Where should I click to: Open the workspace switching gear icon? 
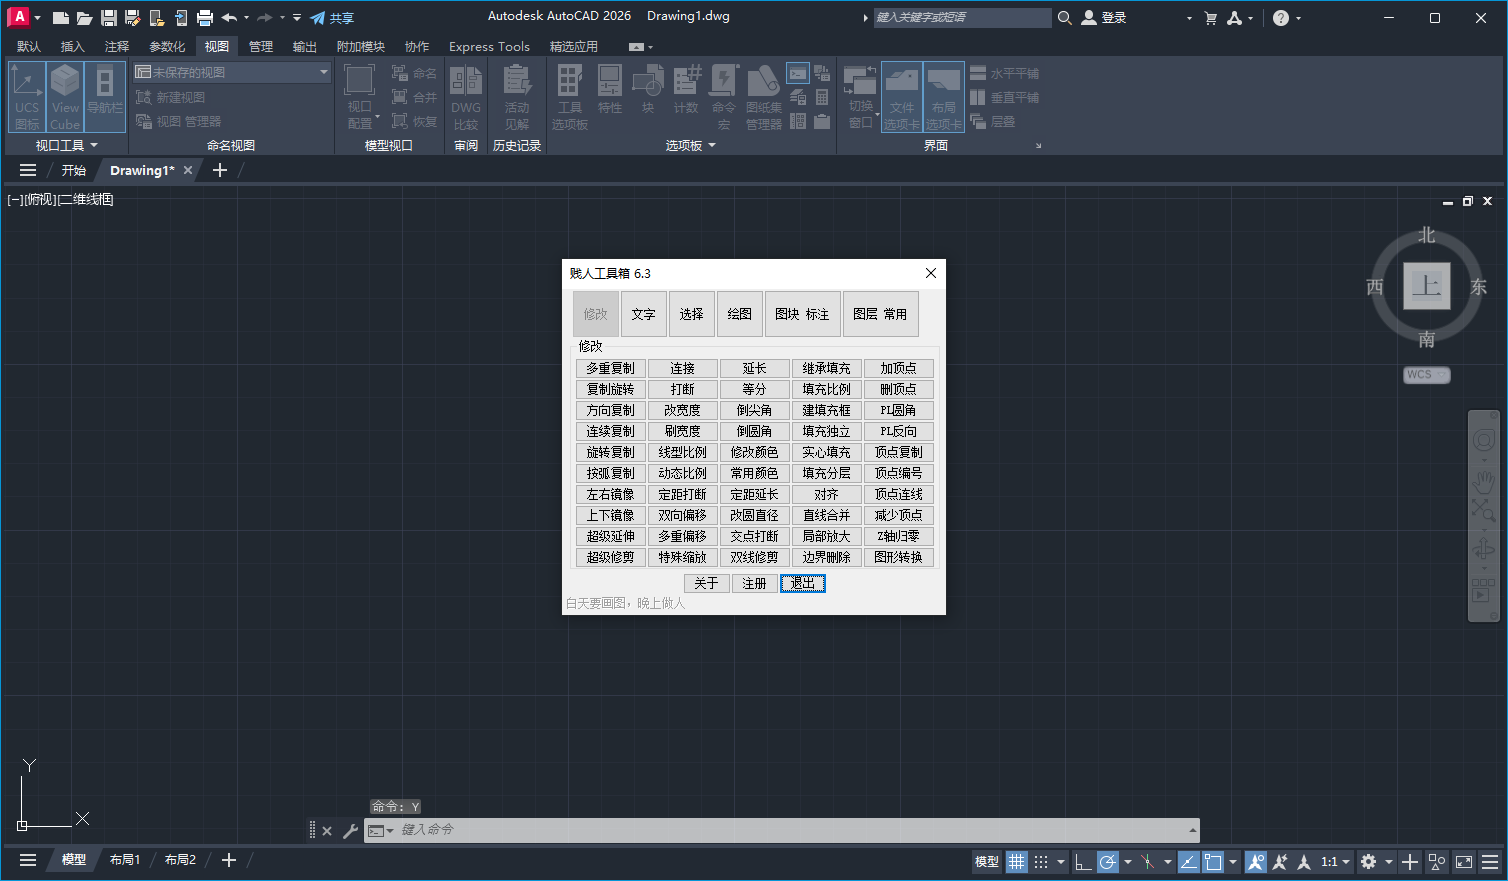(x=1369, y=861)
